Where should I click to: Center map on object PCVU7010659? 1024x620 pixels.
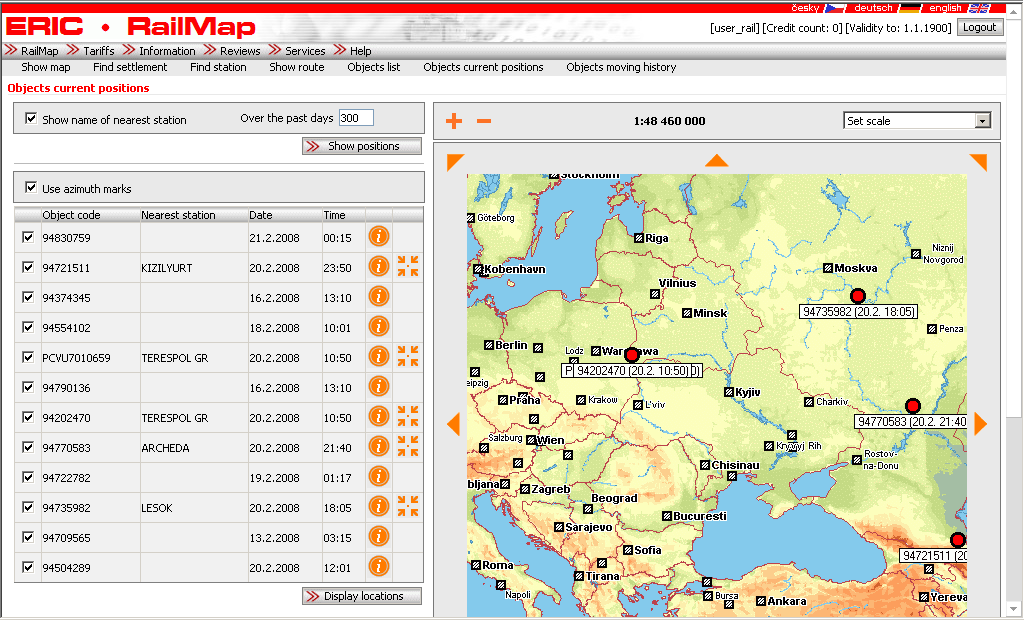(408, 357)
